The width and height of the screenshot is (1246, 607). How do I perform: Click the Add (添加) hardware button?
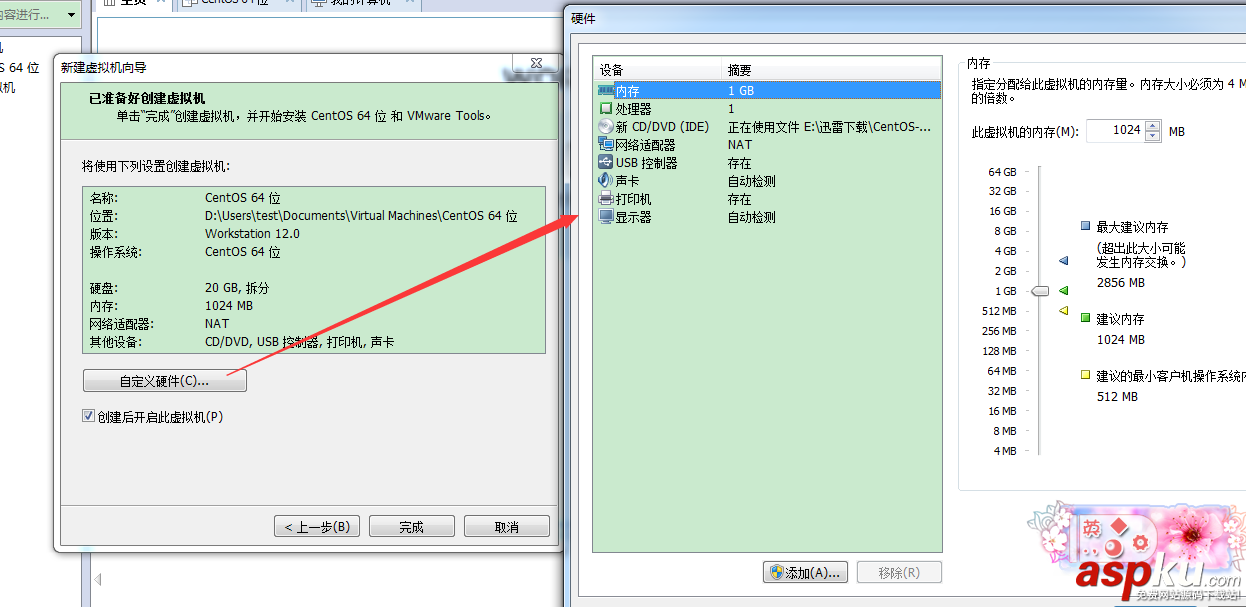tap(806, 572)
